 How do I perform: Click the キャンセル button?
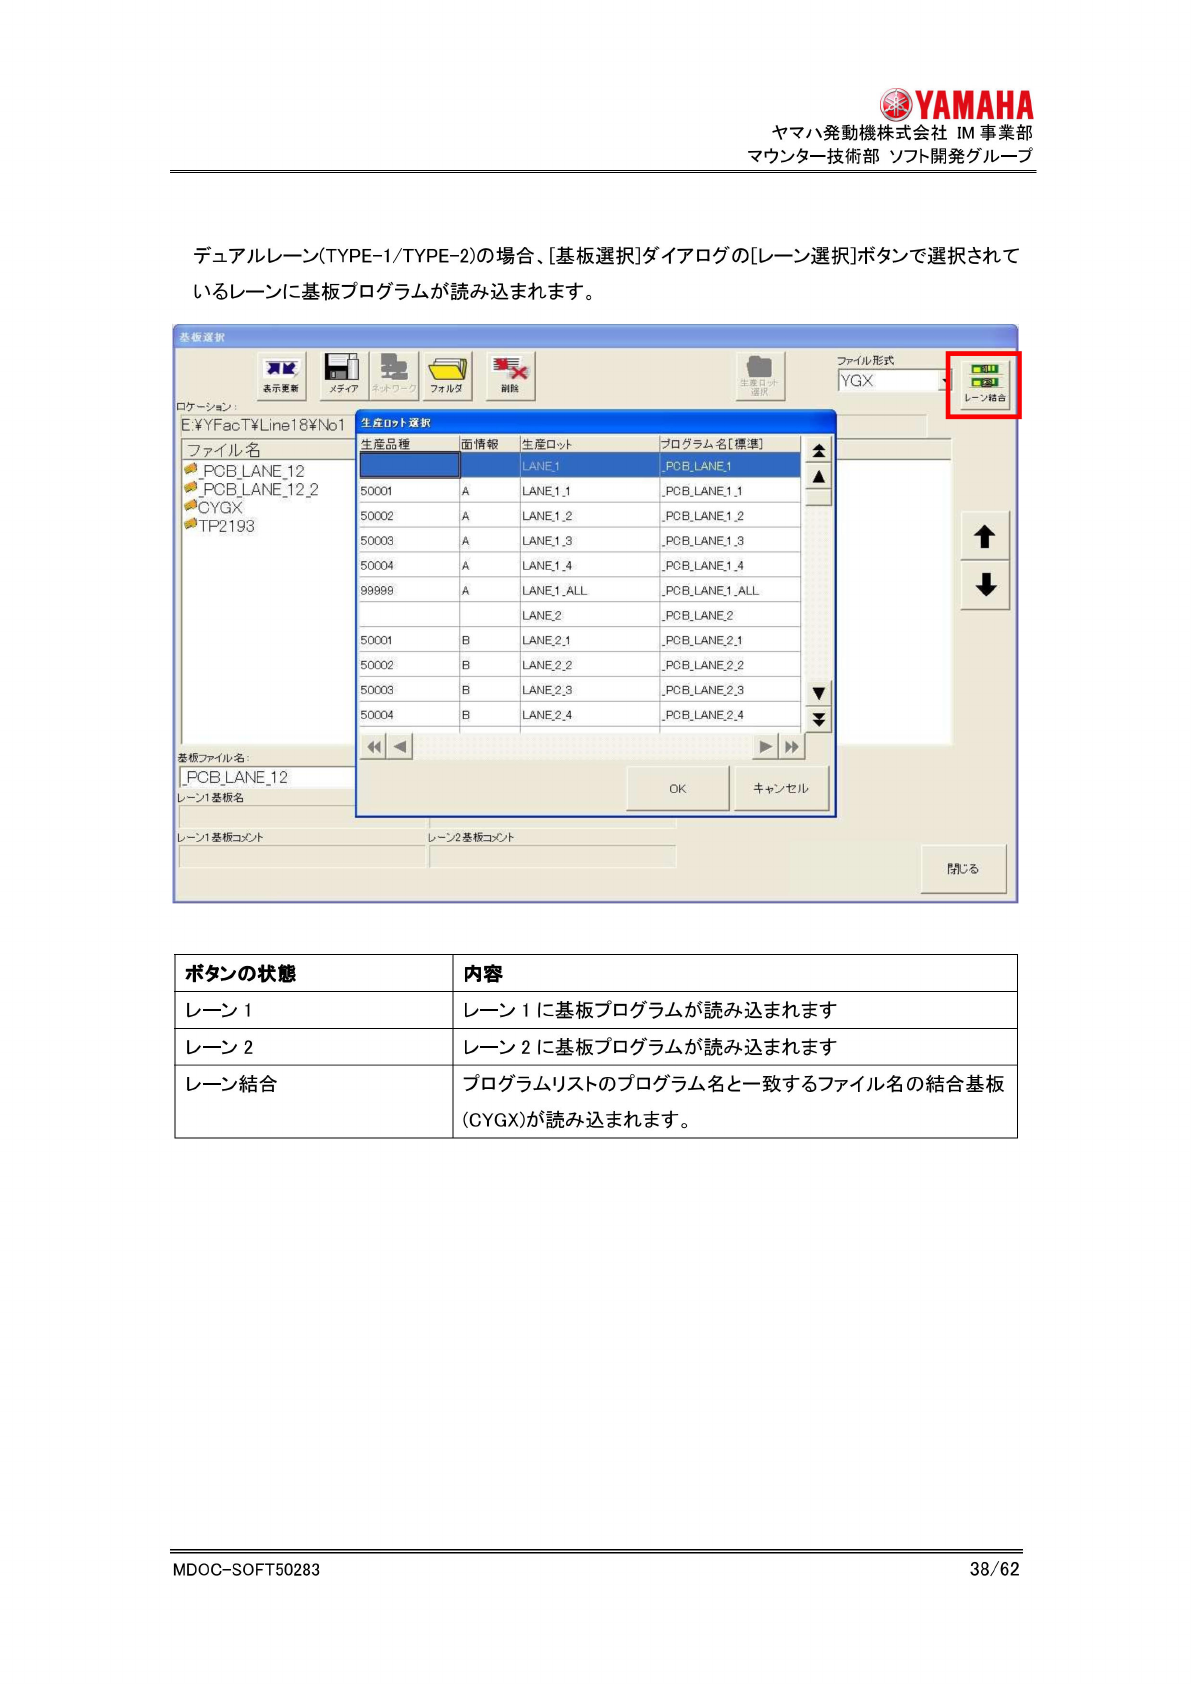[781, 789]
